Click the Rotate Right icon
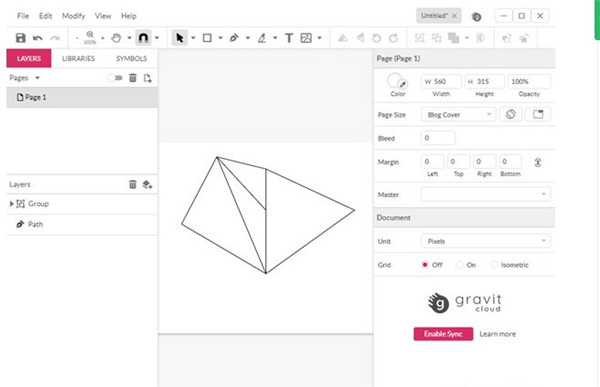Image resolution: width=600 pixels, height=387 pixels. tap(393, 38)
